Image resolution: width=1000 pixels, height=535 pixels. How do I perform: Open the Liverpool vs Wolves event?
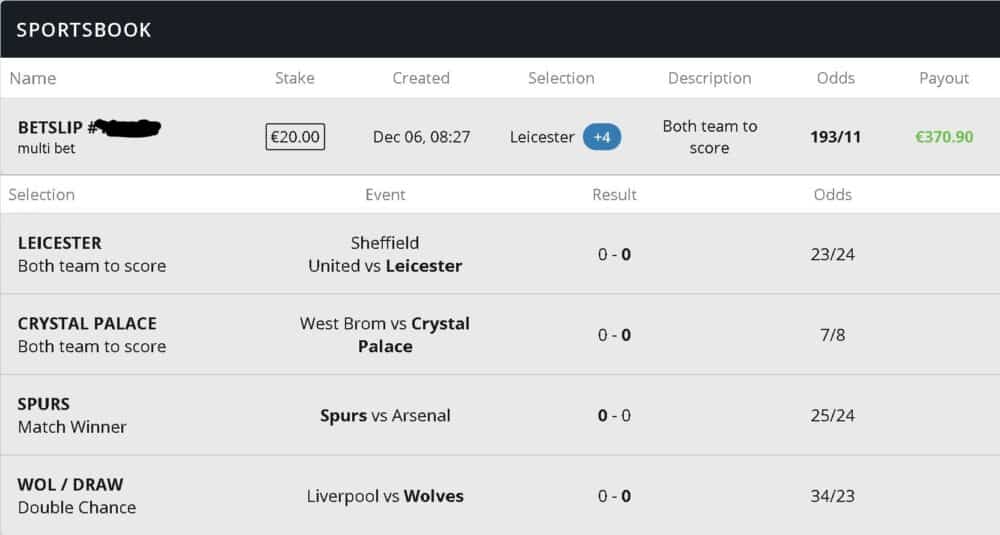point(385,496)
